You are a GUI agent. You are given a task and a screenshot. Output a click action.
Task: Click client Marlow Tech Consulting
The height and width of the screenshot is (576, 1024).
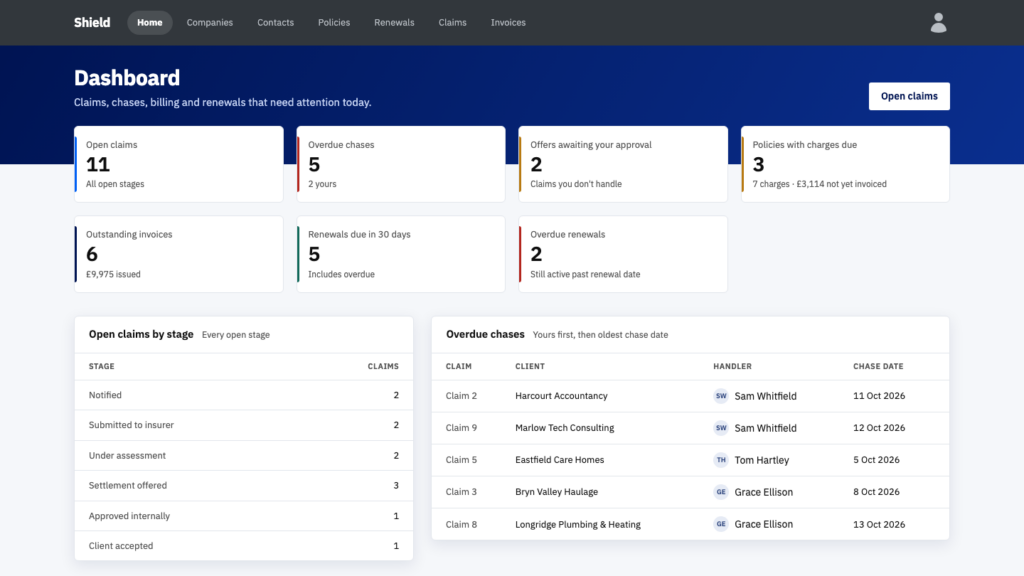(564, 428)
